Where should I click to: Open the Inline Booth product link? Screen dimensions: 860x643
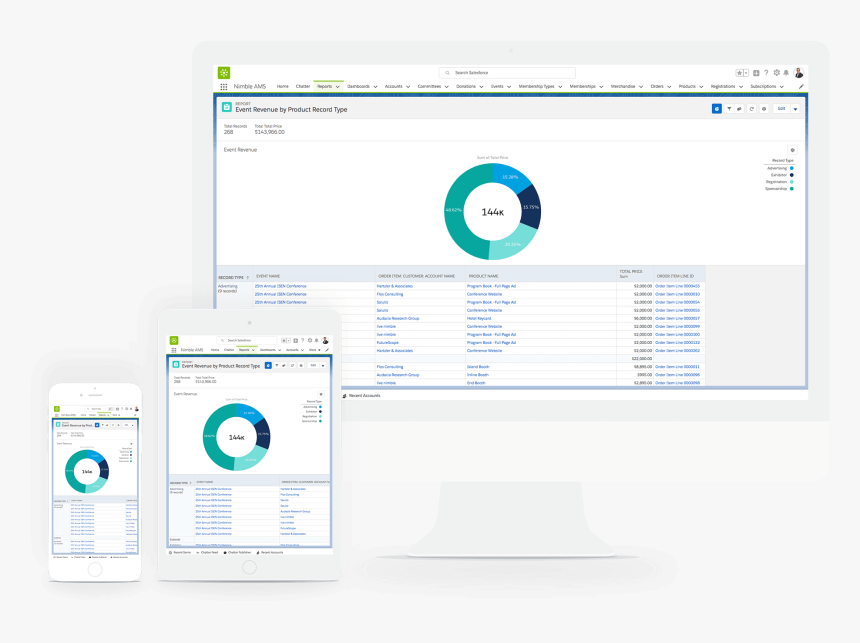478,375
